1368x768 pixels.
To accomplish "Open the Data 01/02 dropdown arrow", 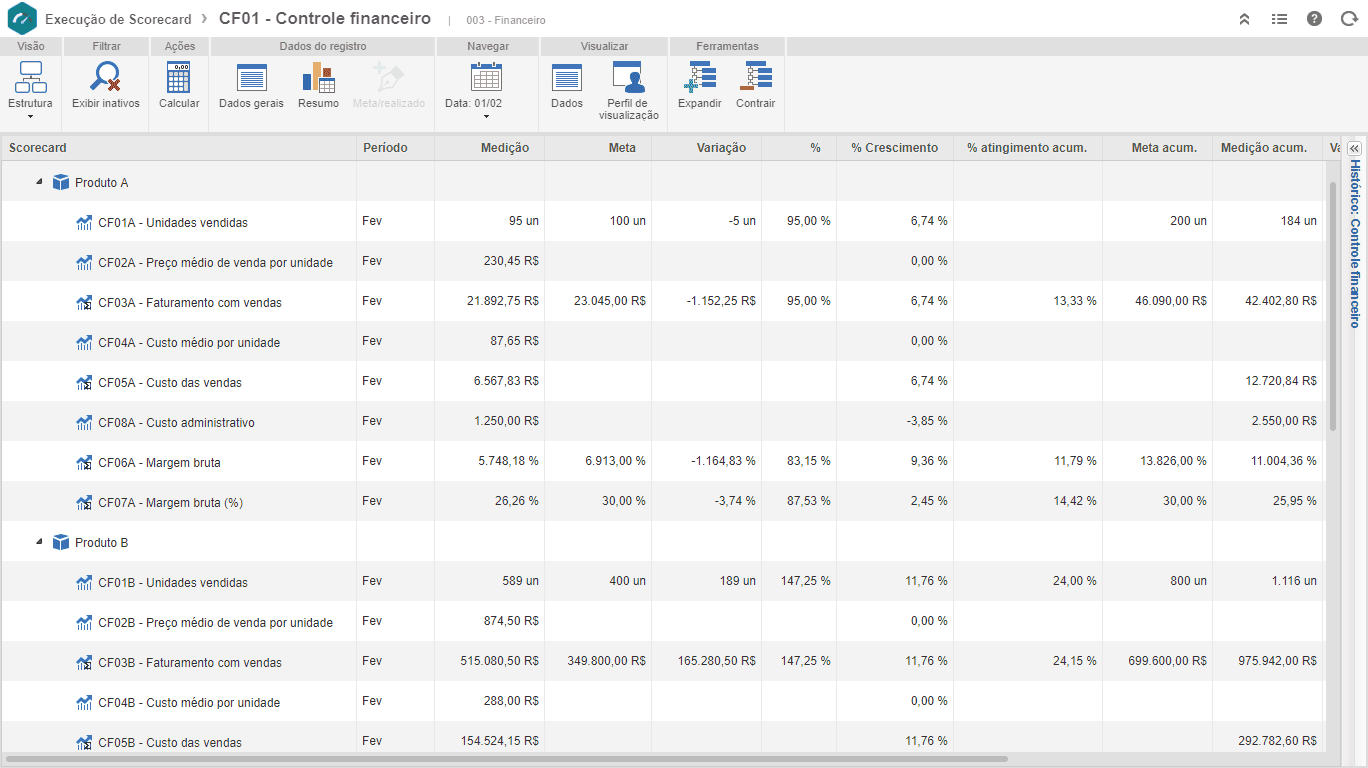I will pos(486,117).
